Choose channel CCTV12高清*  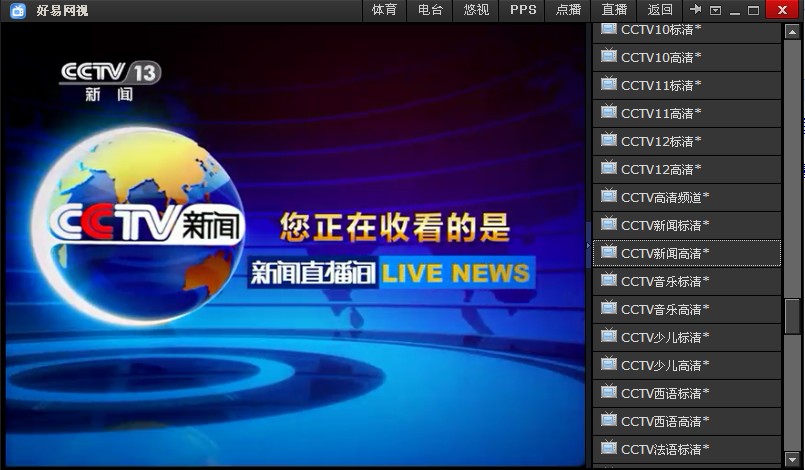pyautogui.click(x=687, y=170)
